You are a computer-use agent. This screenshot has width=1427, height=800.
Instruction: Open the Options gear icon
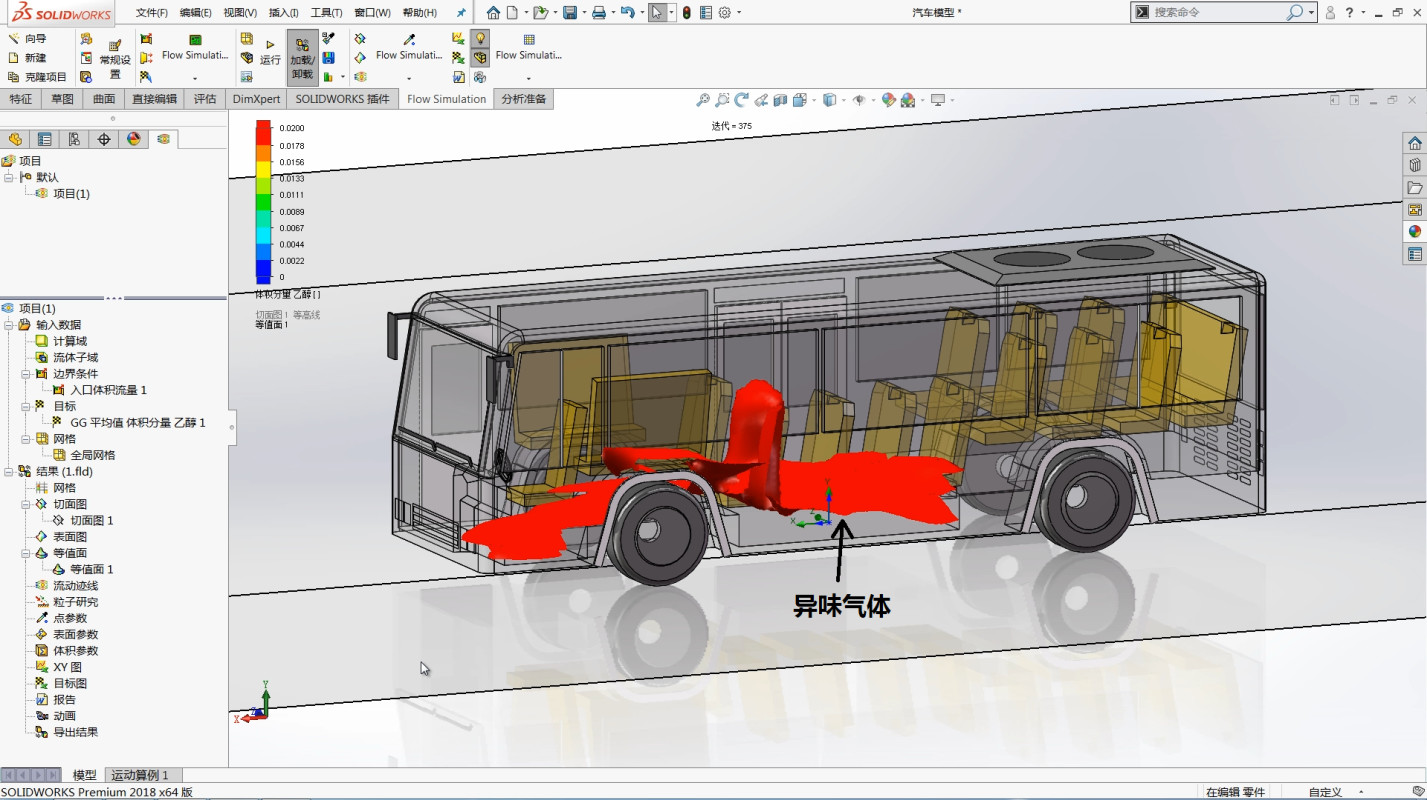point(725,13)
